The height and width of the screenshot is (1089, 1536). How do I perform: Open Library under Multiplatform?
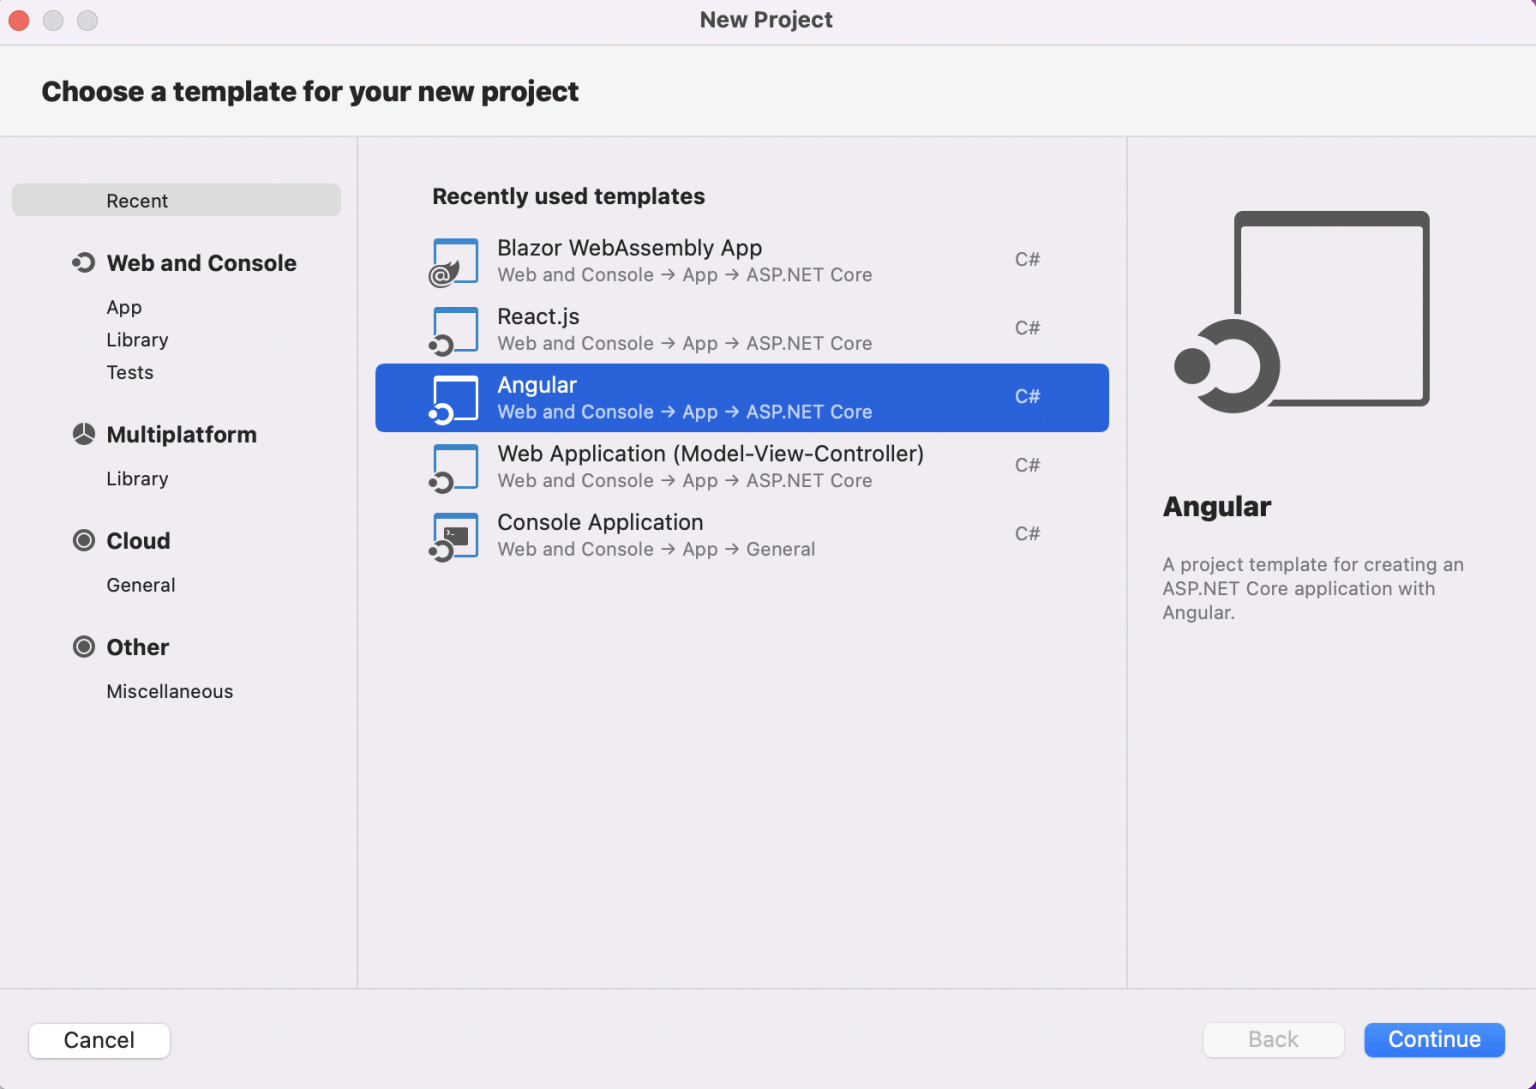point(137,479)
